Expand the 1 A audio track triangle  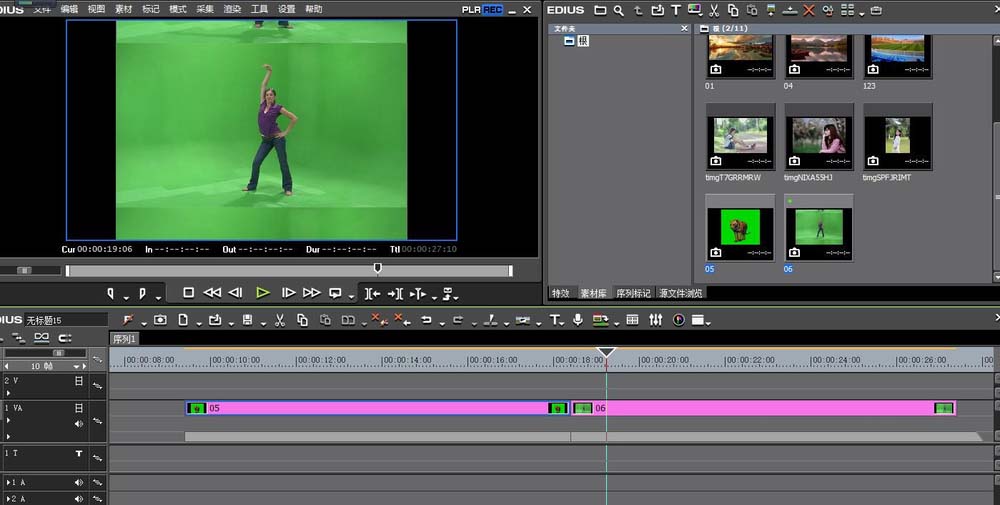tap(8, 483)
